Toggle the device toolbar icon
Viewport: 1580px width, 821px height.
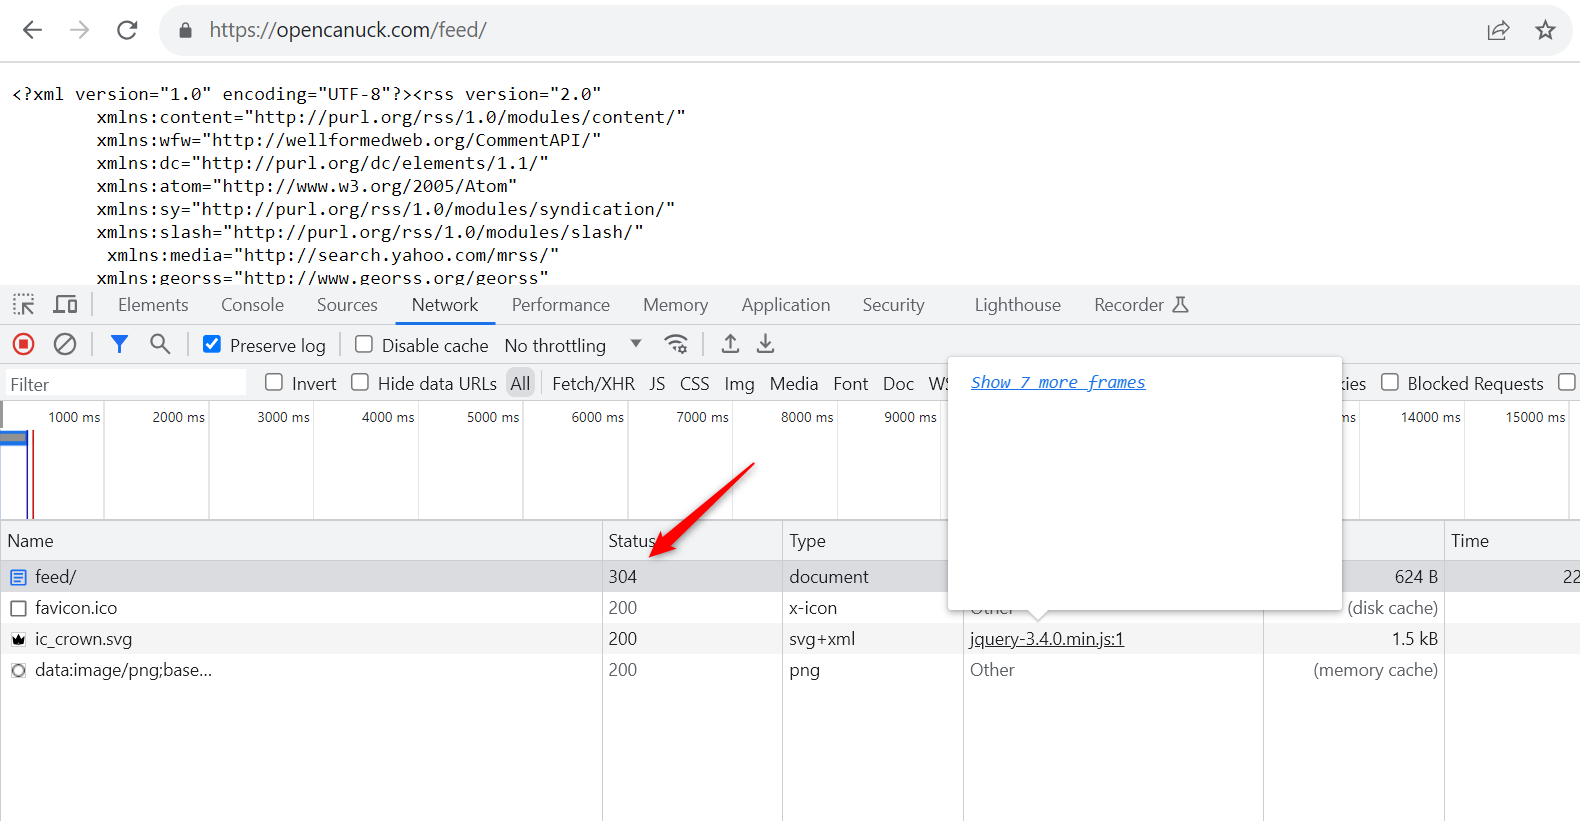66,305
